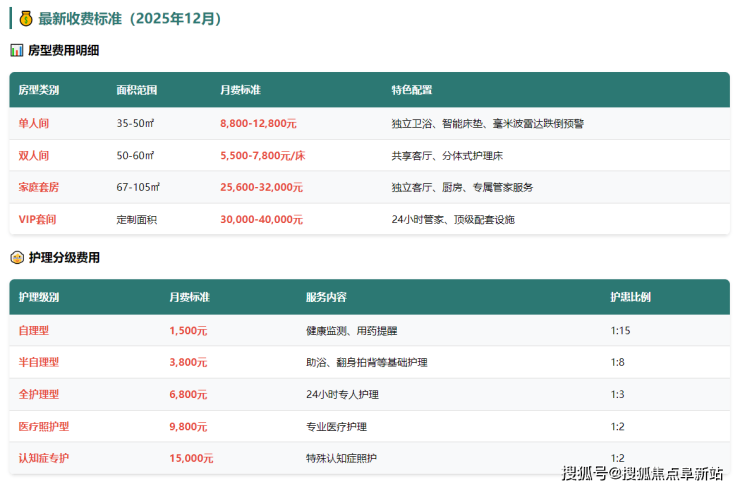The image size is (740, 489).
Task: Click the money bag icon beside 最新收费标准
Action: [x=25, y=19]
